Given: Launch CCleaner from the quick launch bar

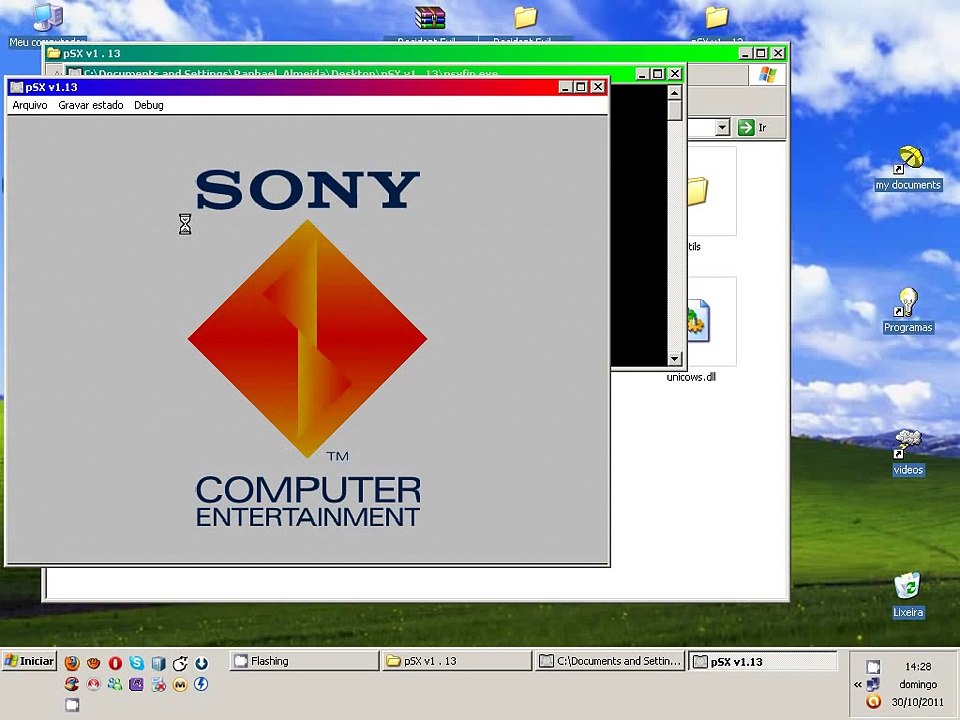Looking at the screenshot, I should tap(72, 684).
